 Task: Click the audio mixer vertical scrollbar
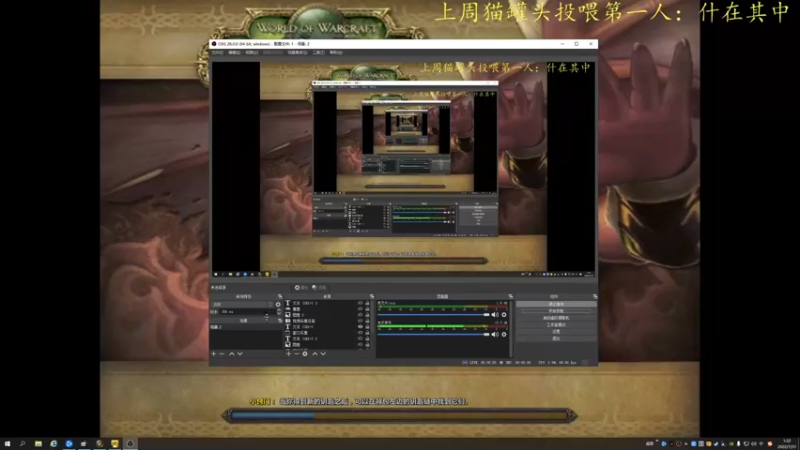tap(511, 329)
